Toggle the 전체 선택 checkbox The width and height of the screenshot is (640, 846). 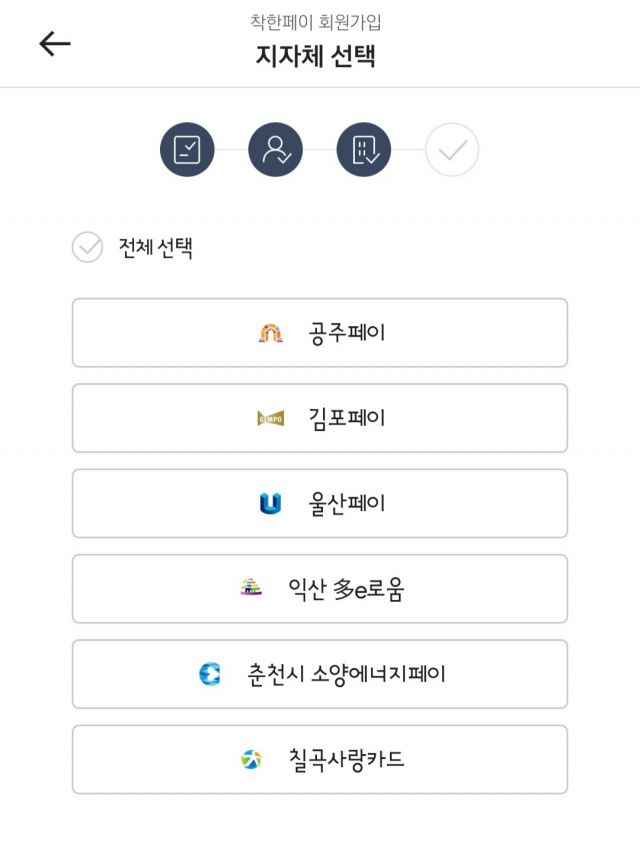pyautogui.click(x=88, y=247)
